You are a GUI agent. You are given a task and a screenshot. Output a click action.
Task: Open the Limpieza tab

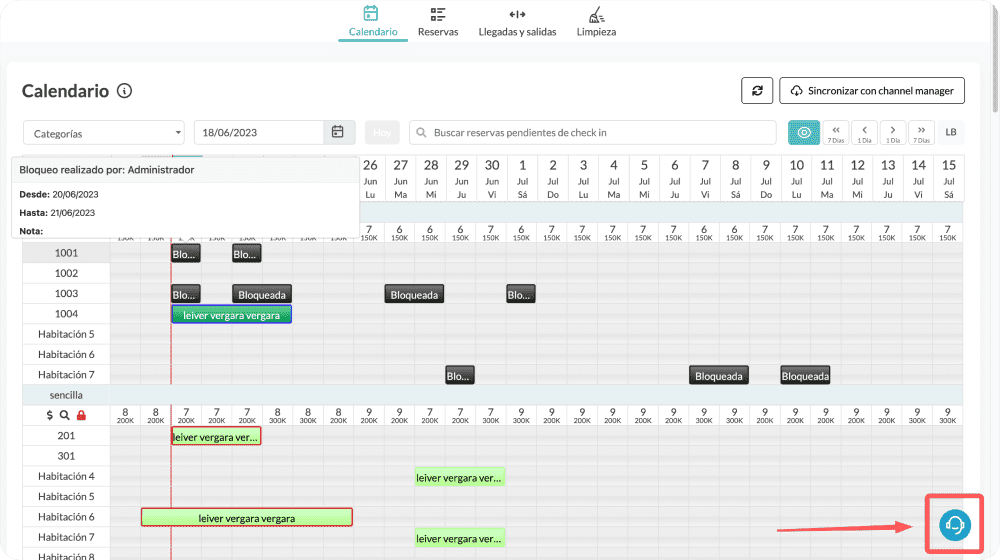click(596, 21)
